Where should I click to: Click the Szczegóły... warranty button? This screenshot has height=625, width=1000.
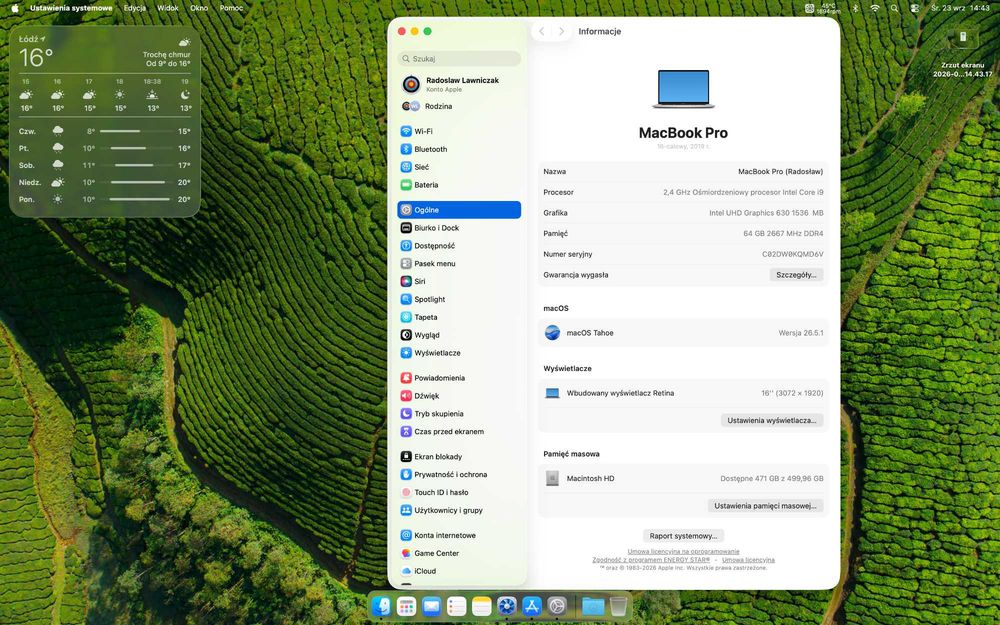tap(796, 275)
